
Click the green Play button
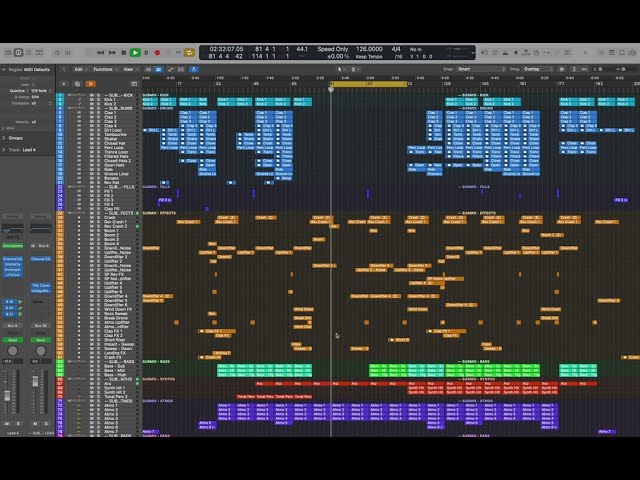[135, 53]
